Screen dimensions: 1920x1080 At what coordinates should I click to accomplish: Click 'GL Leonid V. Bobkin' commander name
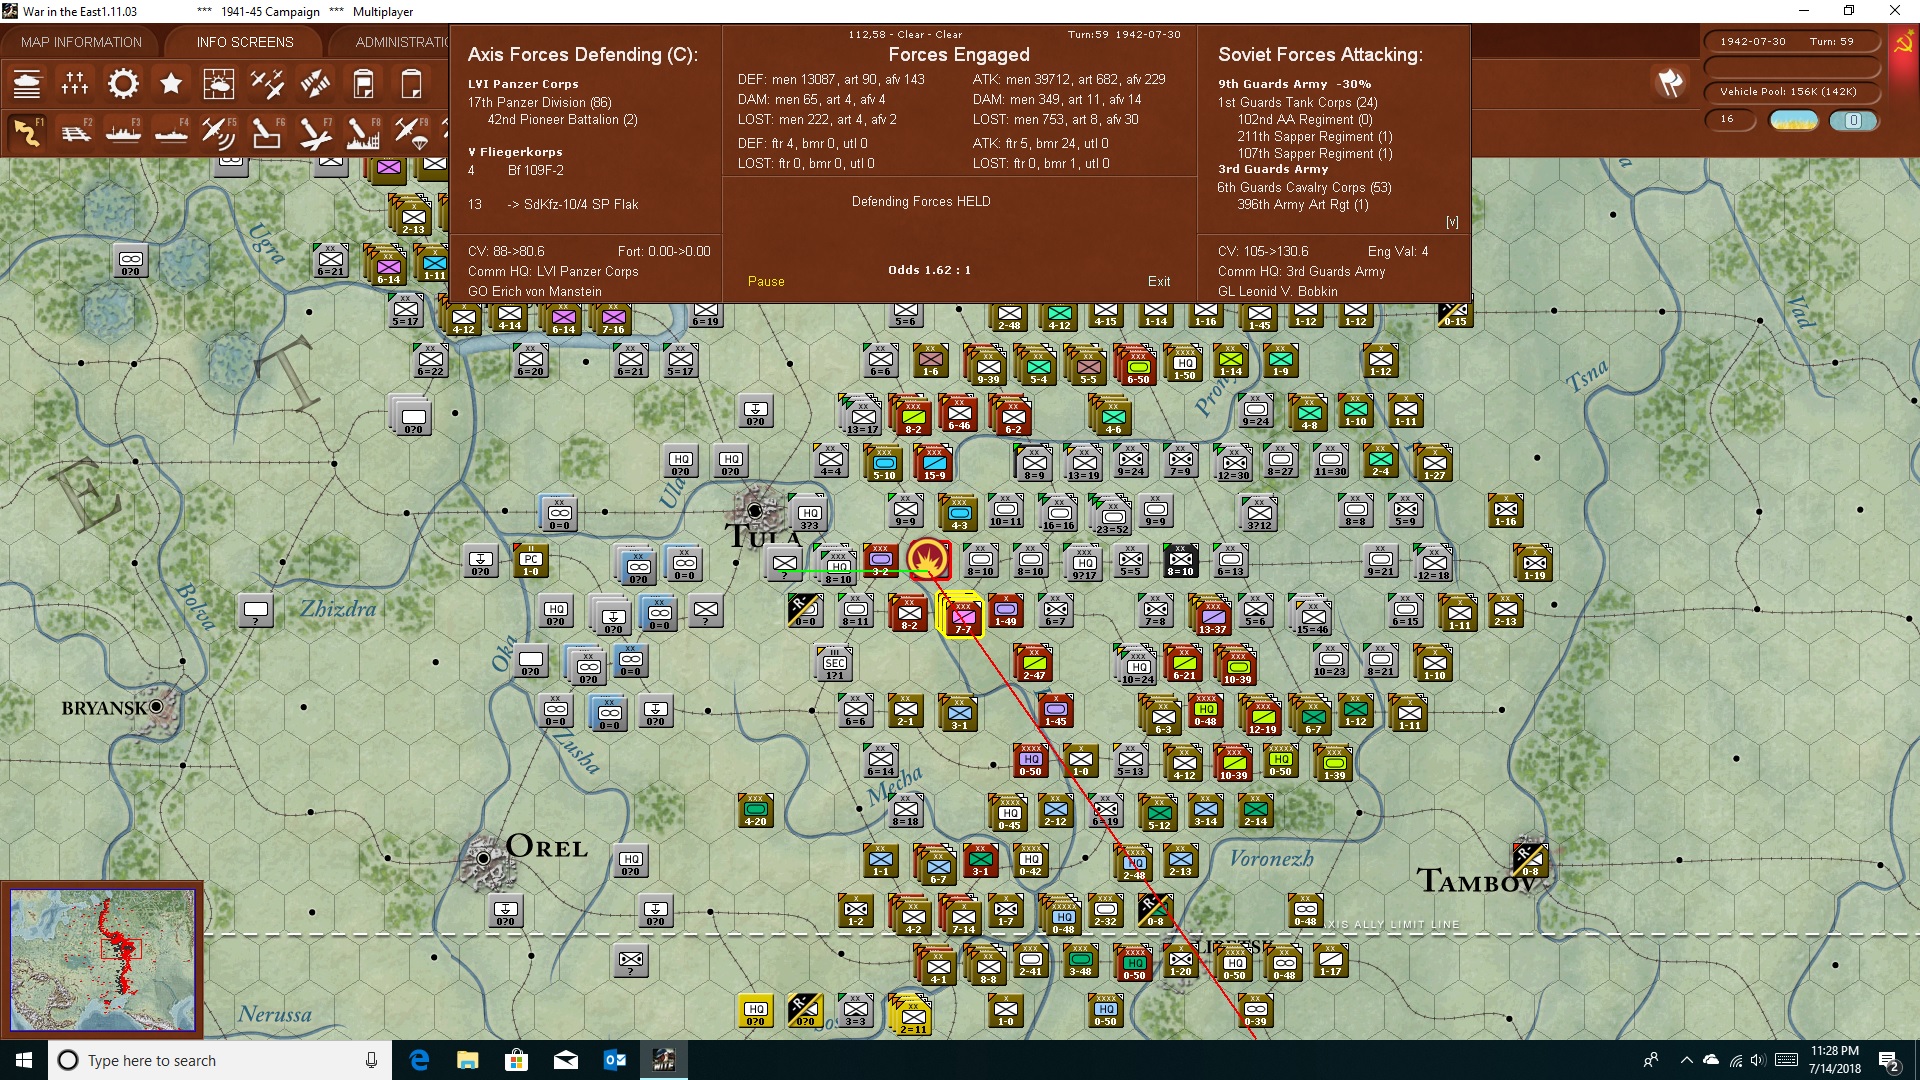[x=1277, y=291]
